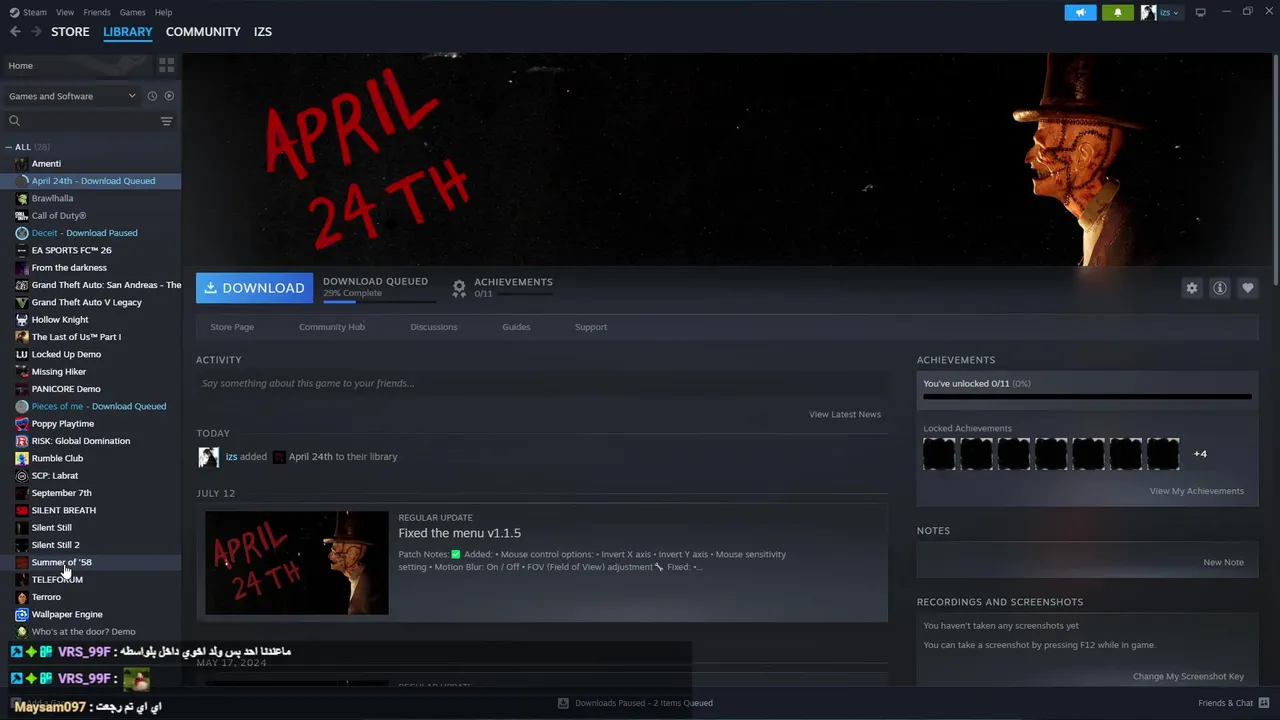
Task: Click Library Home button
Action: click(x=76, y=66)
